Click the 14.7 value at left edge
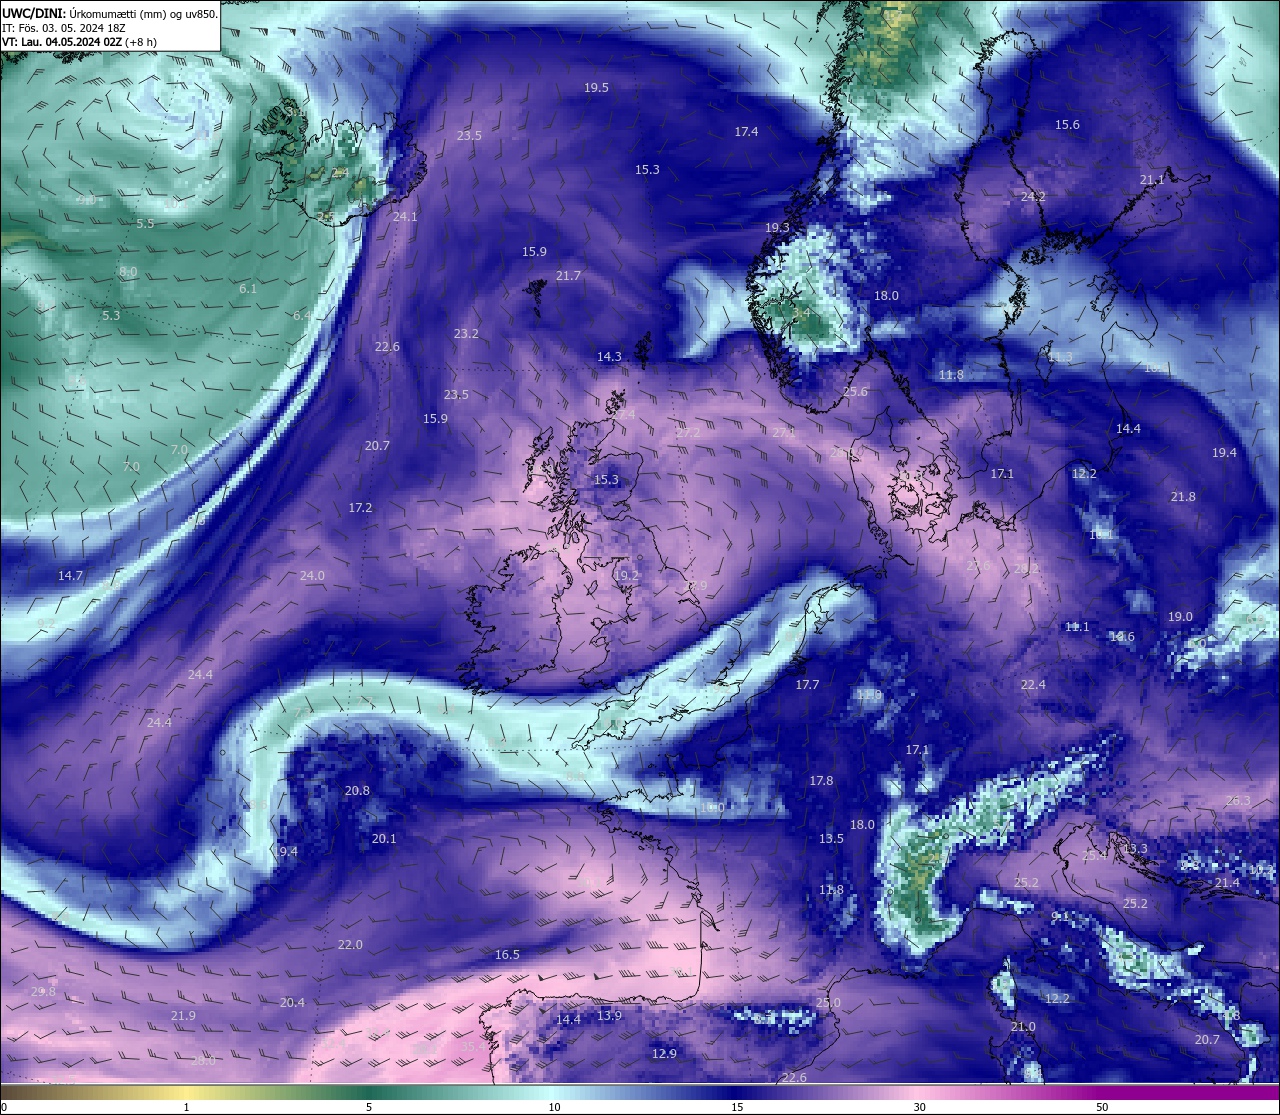This screenshot has height=1115, width=1280. 70,576
